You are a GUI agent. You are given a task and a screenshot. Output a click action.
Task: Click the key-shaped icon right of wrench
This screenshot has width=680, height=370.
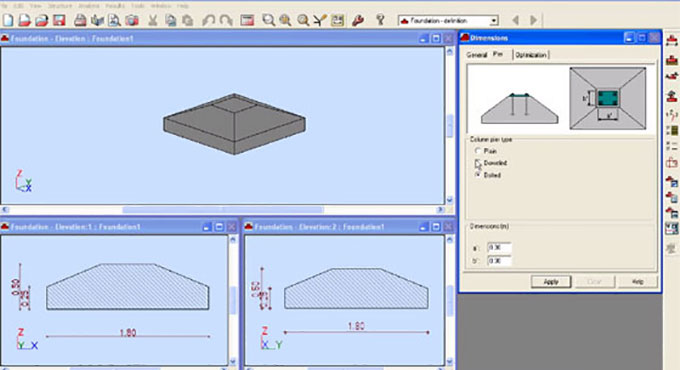coord(380,20)
